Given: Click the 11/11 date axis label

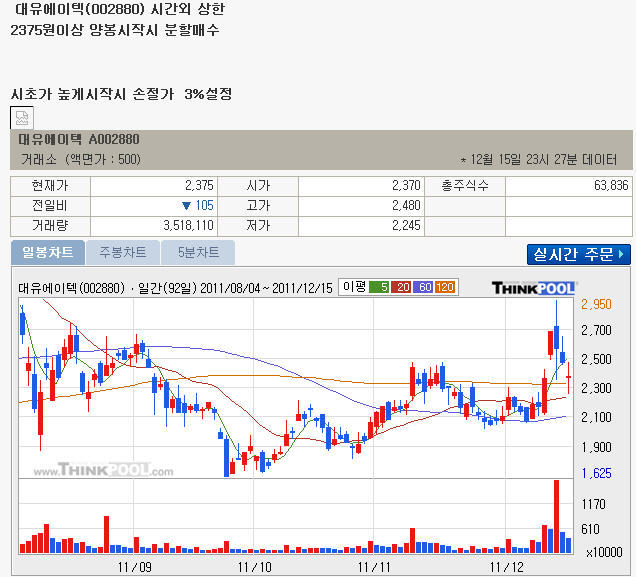Looking at the screenshot, I should pos(374,567).
